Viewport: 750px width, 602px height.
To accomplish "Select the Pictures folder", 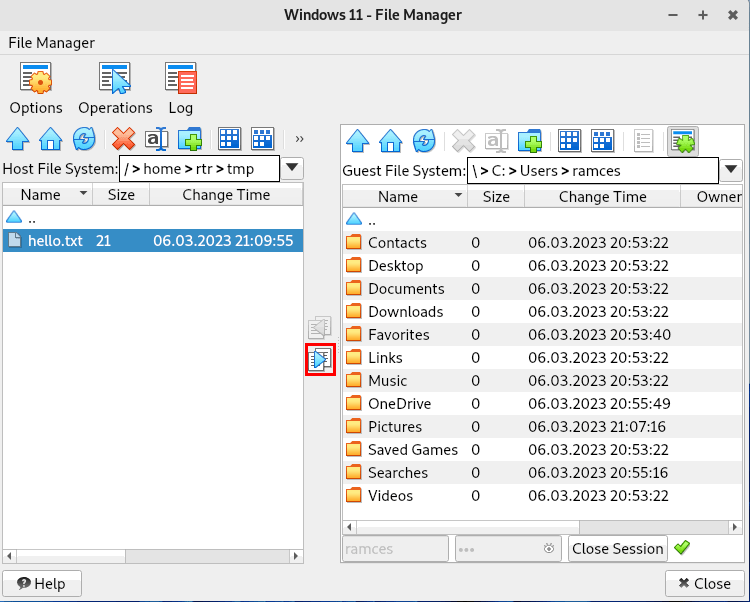I will 542,426.
